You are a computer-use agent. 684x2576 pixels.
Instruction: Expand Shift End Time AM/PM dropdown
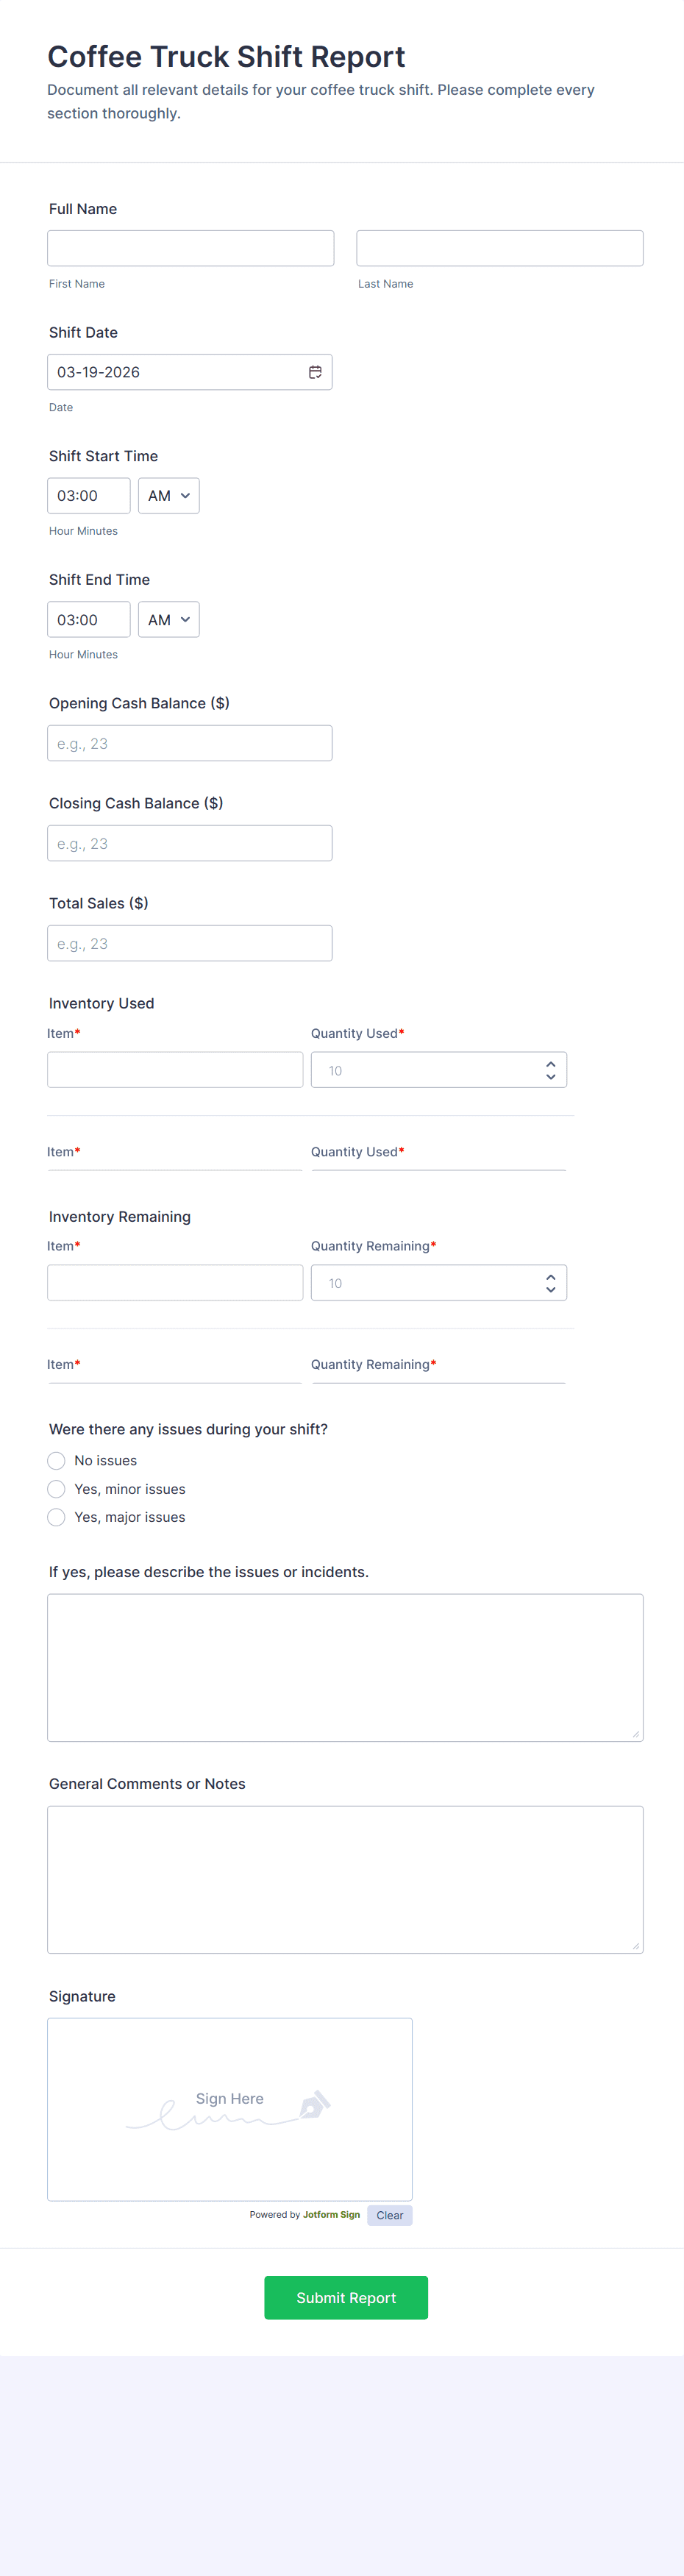coord(169,620)
